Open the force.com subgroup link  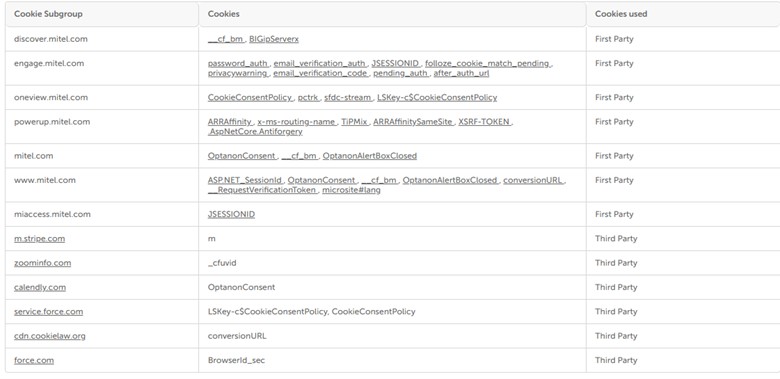(34, 361)
